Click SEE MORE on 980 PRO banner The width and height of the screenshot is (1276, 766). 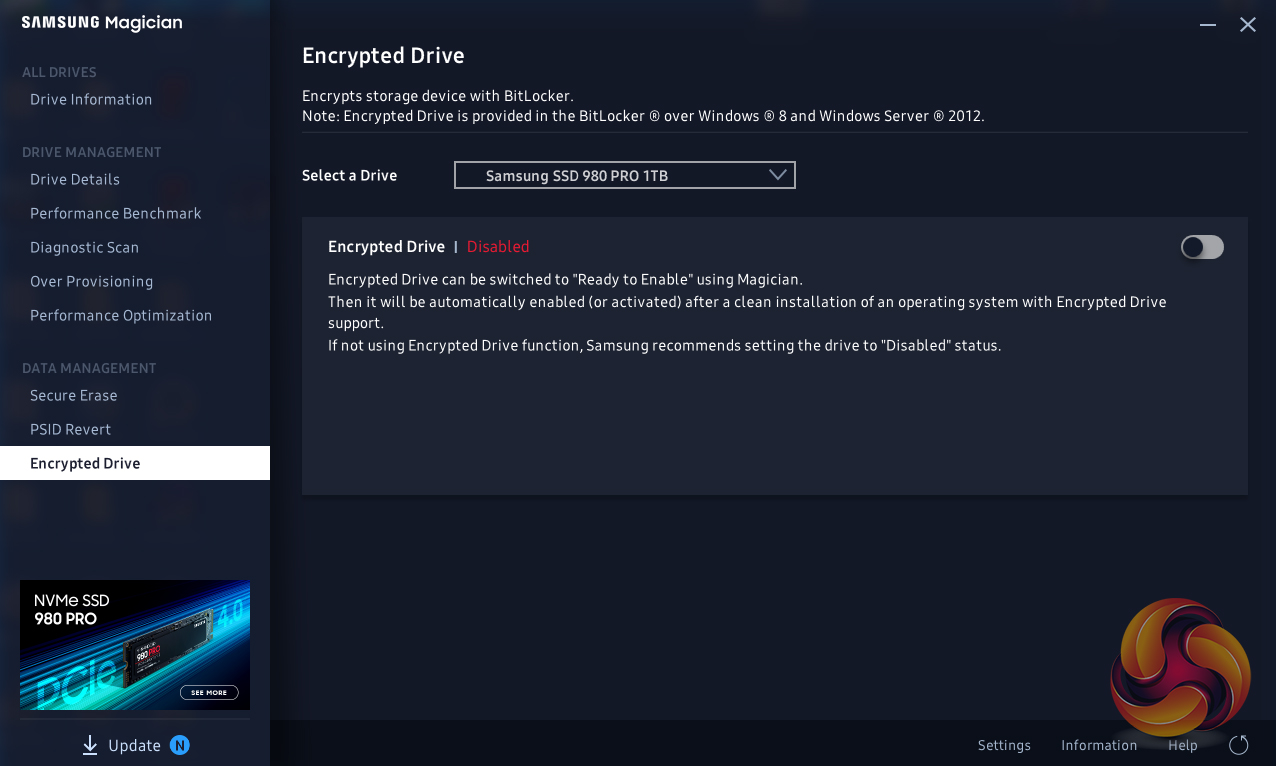pyautogui.click(x=209, y=692)
